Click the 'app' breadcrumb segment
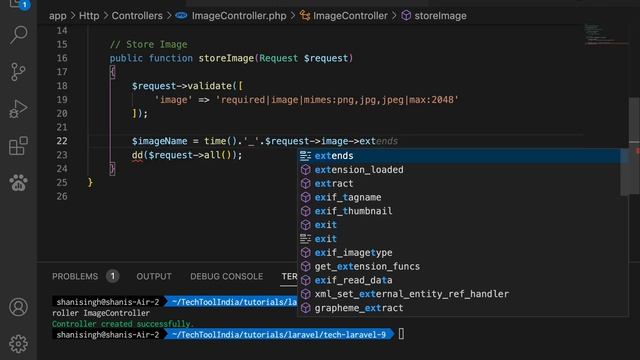 tap(58, 16)
